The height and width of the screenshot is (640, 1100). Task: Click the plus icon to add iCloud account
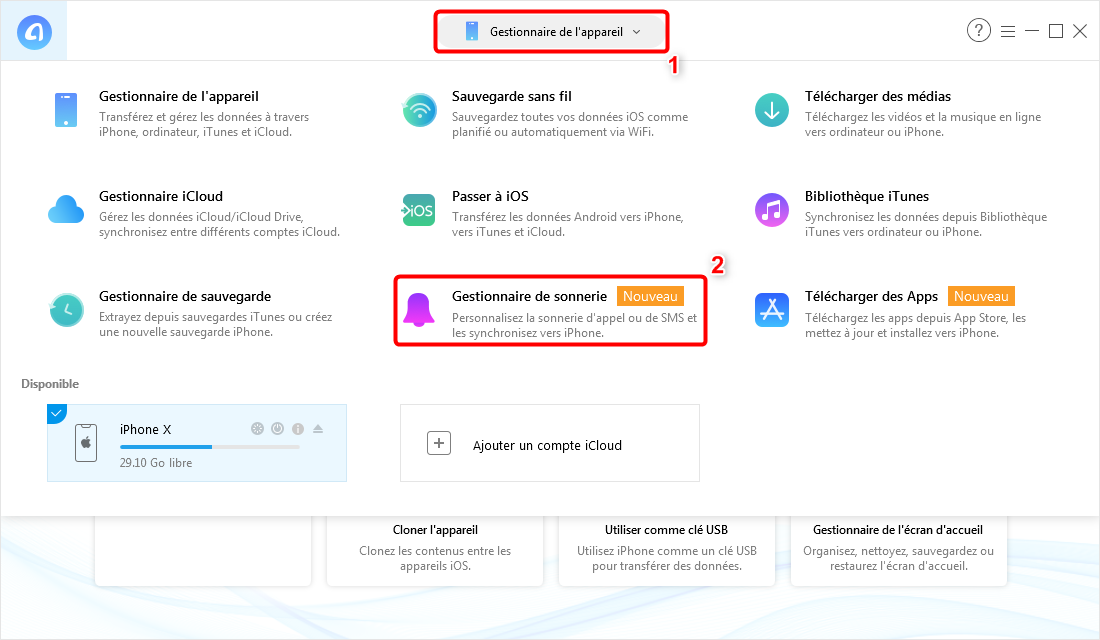[439, 443]
